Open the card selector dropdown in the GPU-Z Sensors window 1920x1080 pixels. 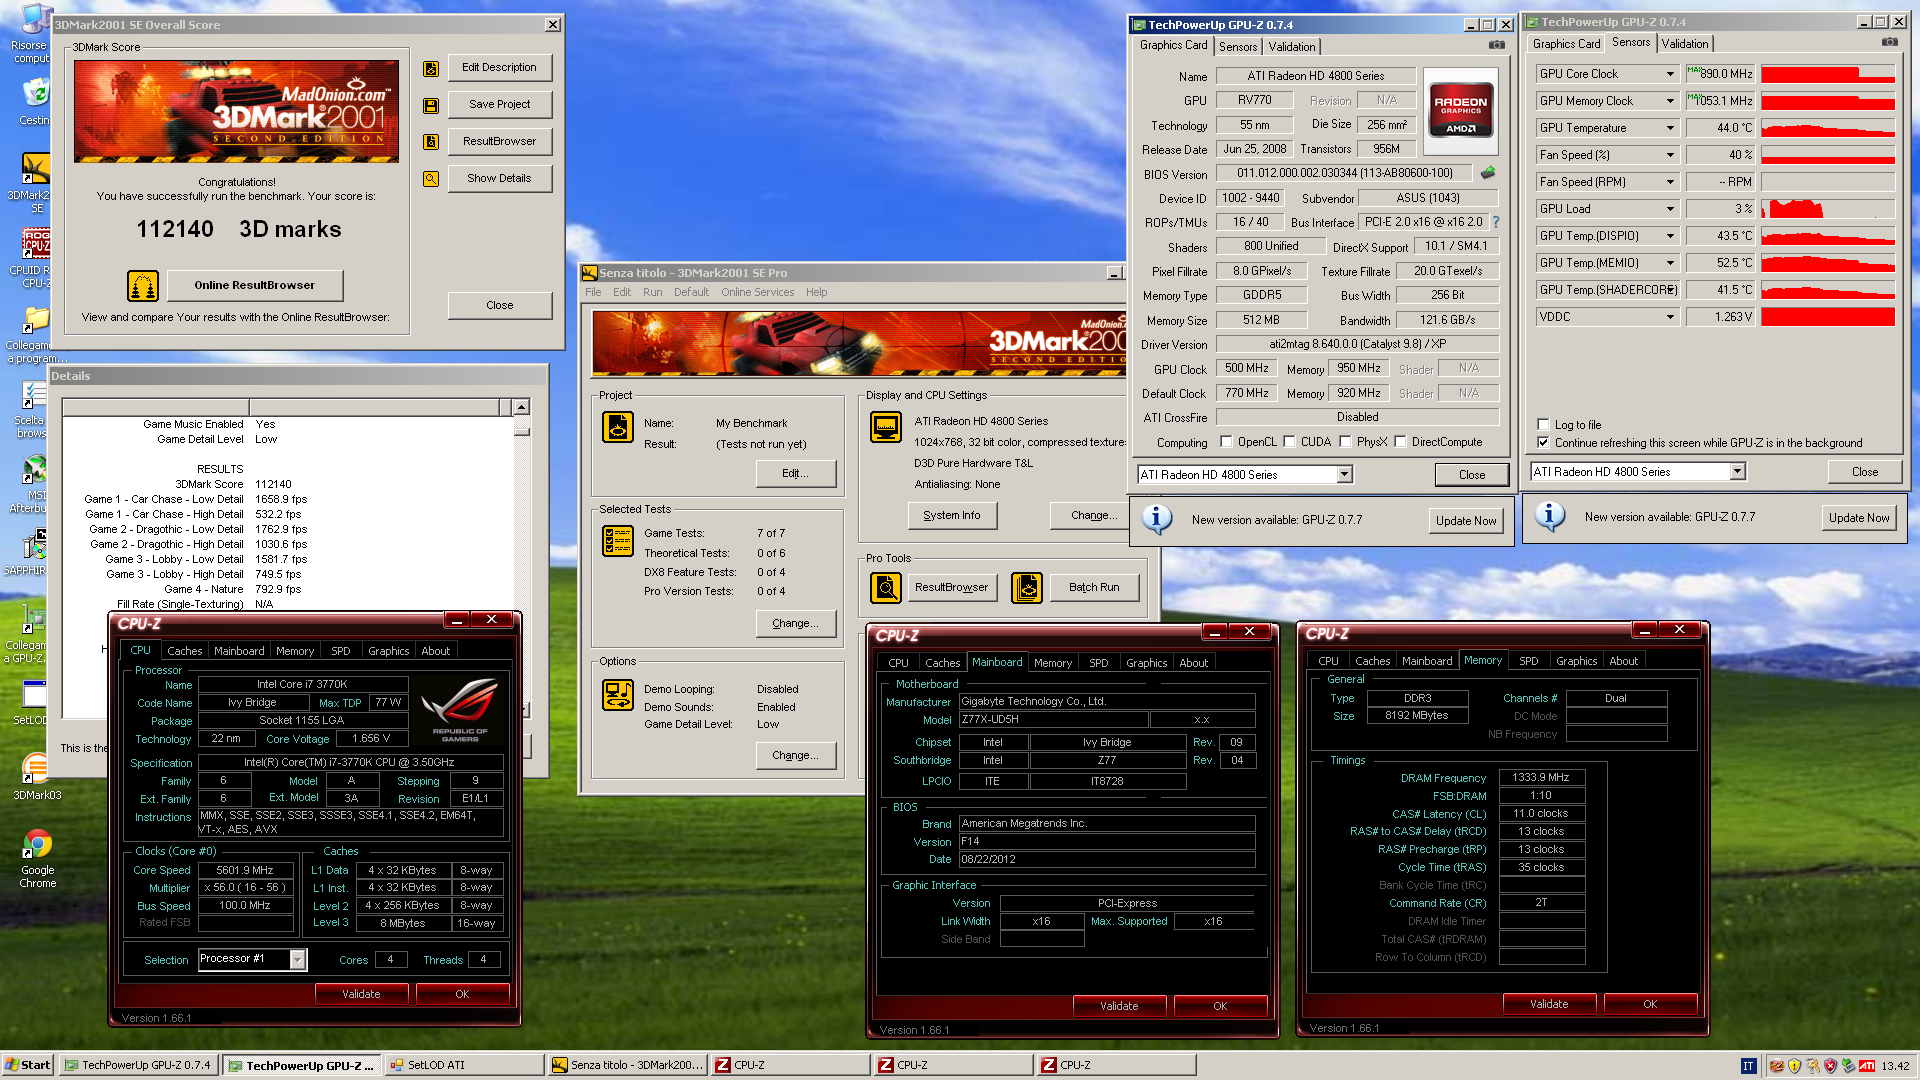[x=1737, y=472]
